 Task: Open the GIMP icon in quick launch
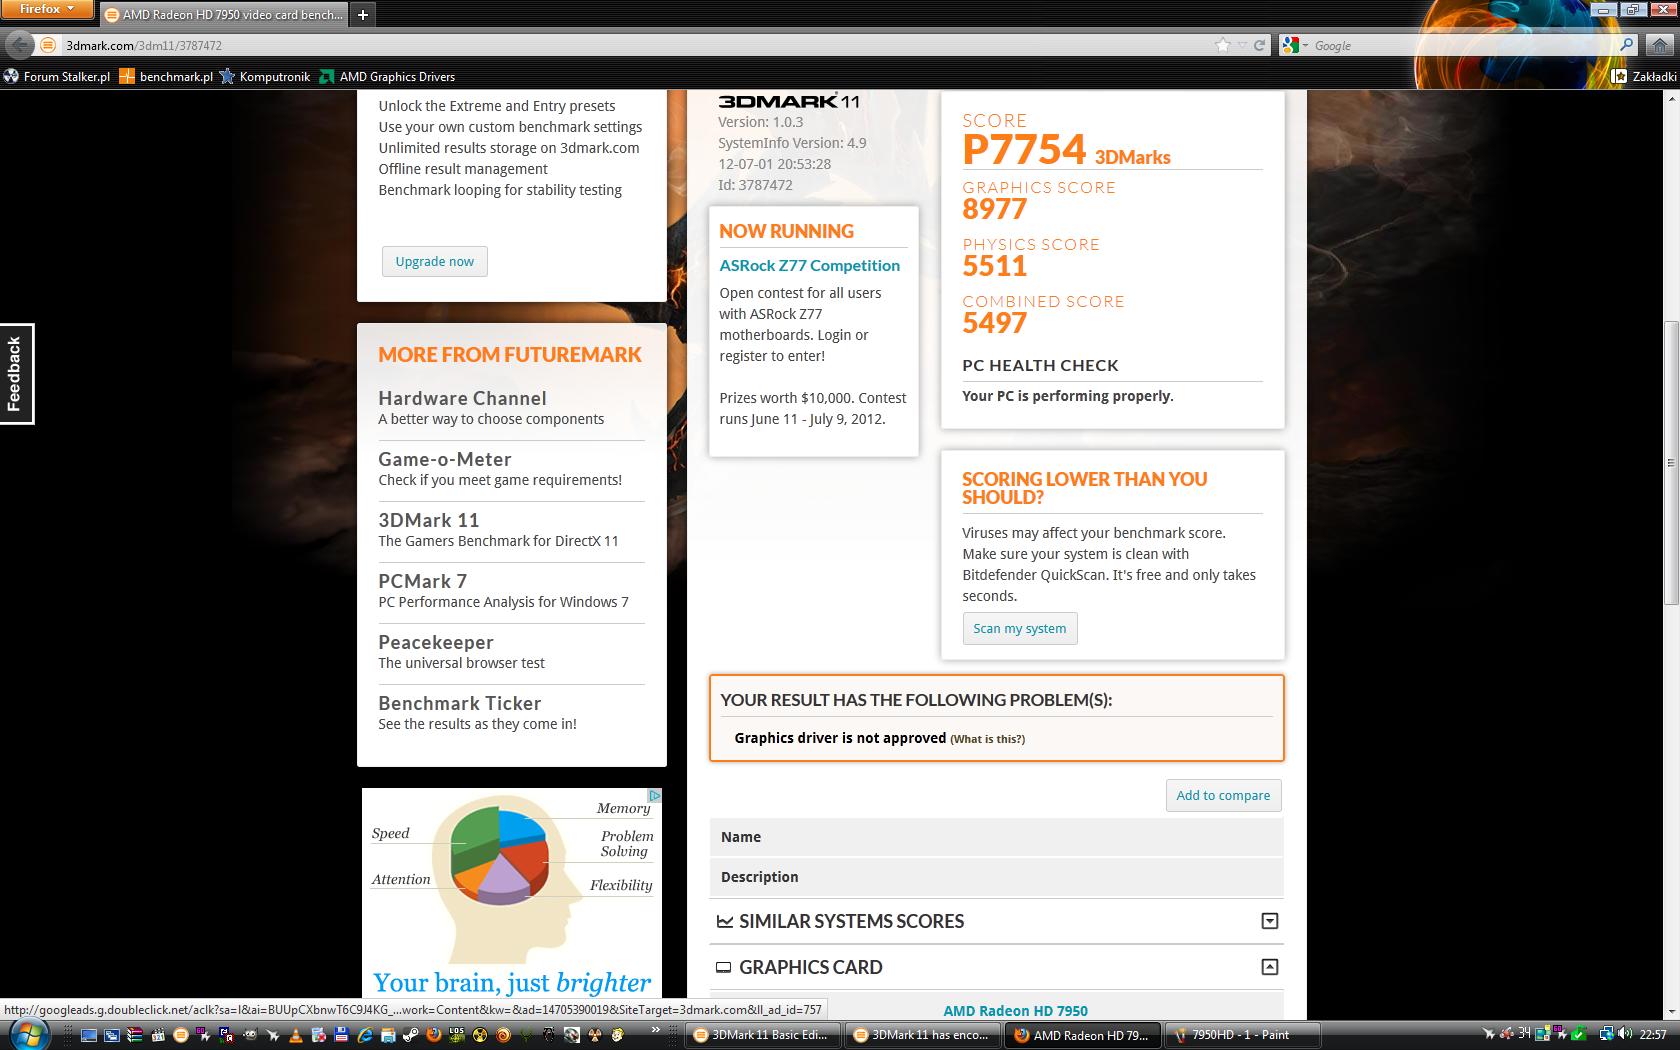click(250, 1035)
